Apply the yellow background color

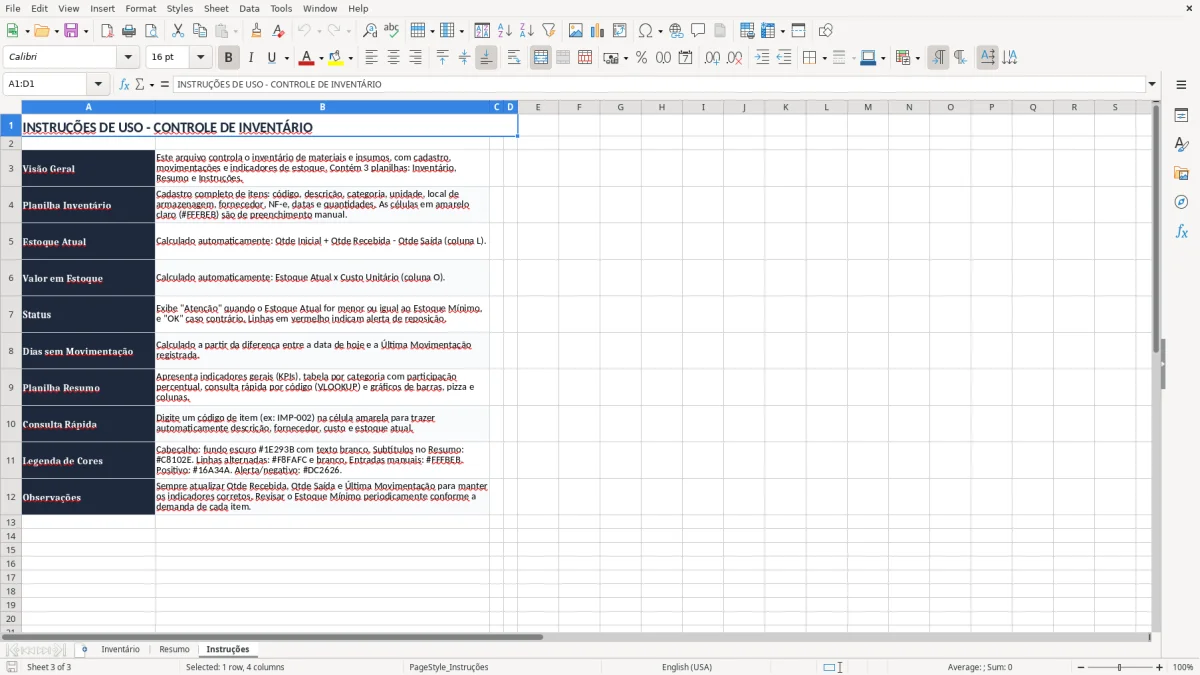[x=336, y=58]
